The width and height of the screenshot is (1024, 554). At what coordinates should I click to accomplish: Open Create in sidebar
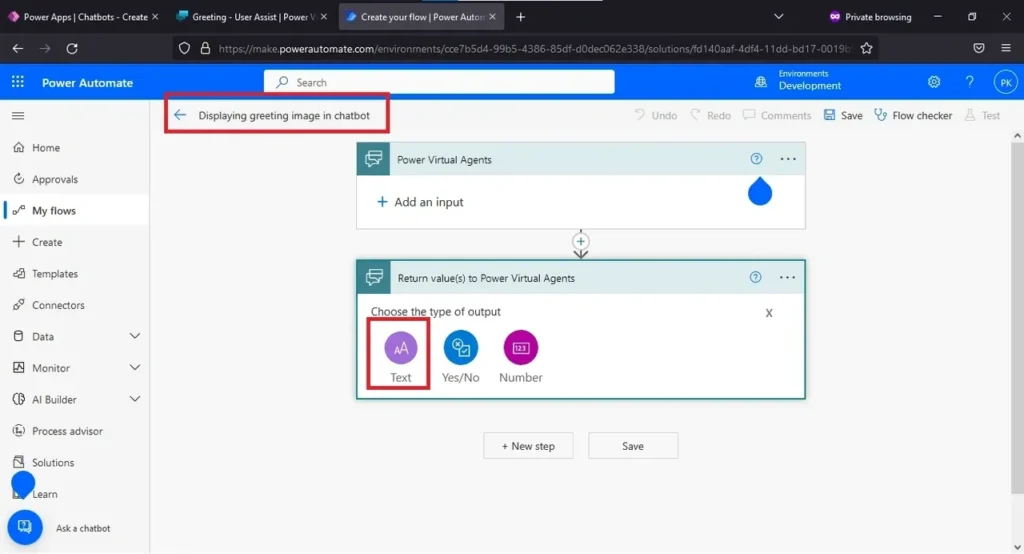point(46,242)
